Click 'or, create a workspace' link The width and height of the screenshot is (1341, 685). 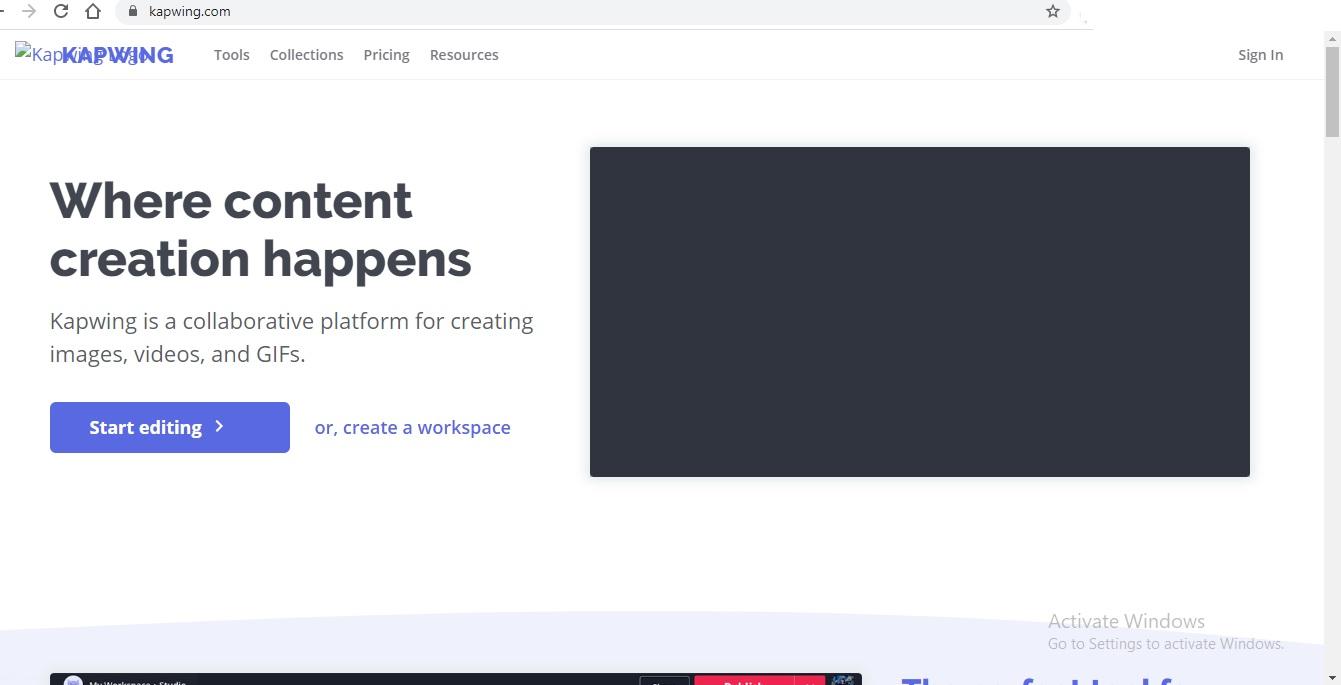413,427
